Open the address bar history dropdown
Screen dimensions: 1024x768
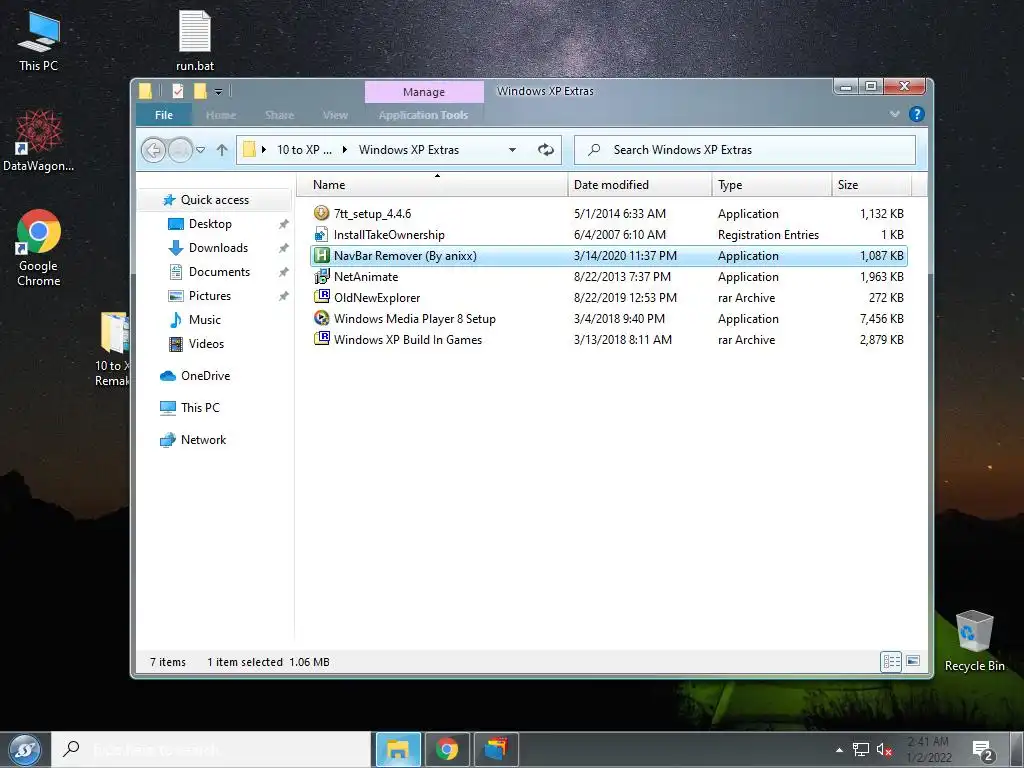click(513, 150)
